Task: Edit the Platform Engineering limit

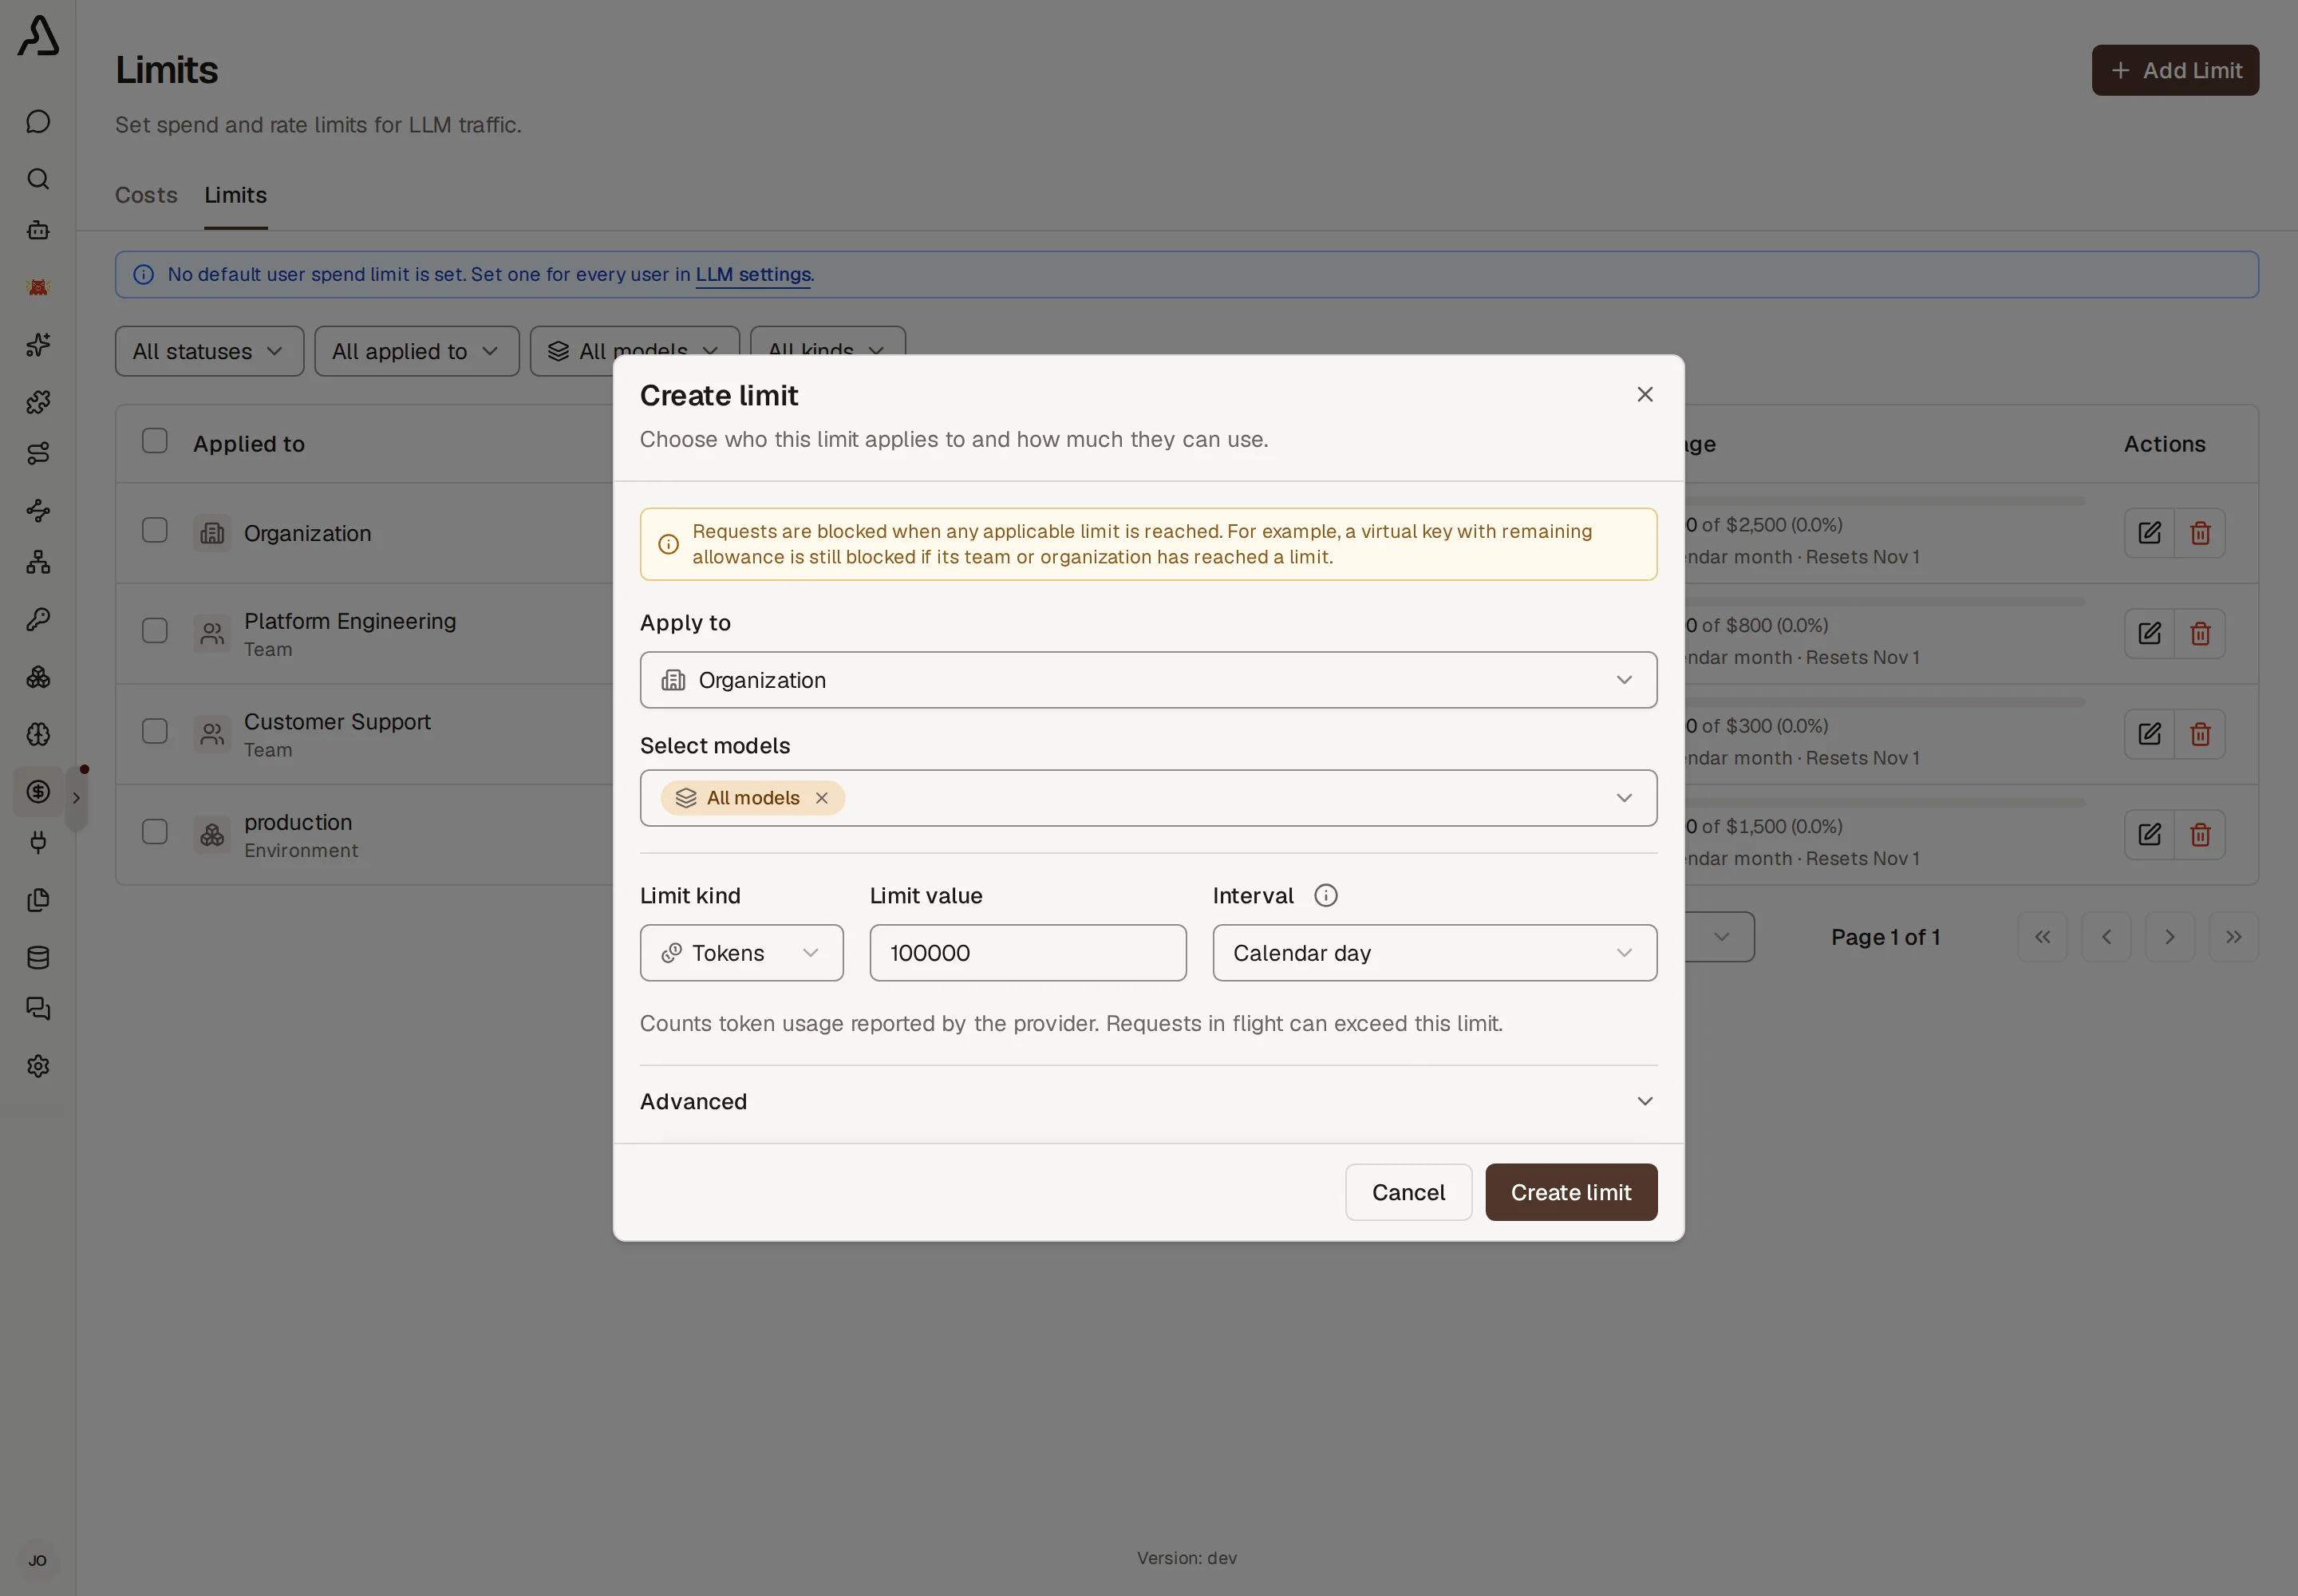Action: point(2149,633)
